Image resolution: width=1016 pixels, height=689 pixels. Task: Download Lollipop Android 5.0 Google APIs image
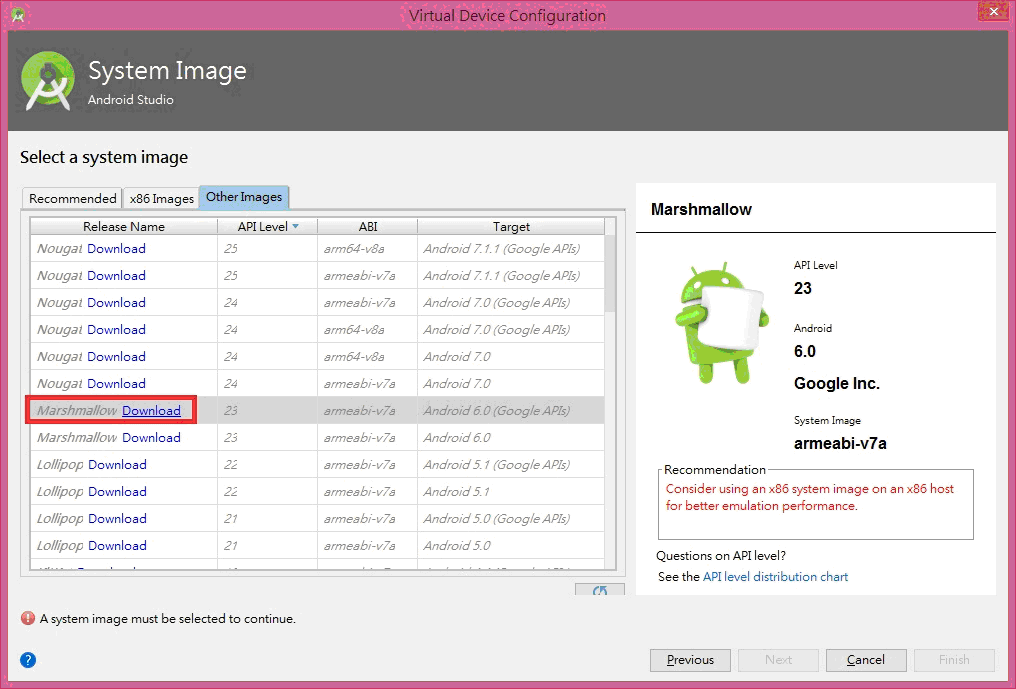coord(117,519)
